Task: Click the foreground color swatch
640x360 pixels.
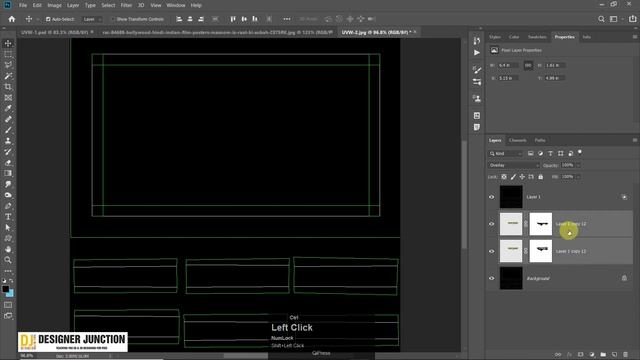Action: [5, 289]
